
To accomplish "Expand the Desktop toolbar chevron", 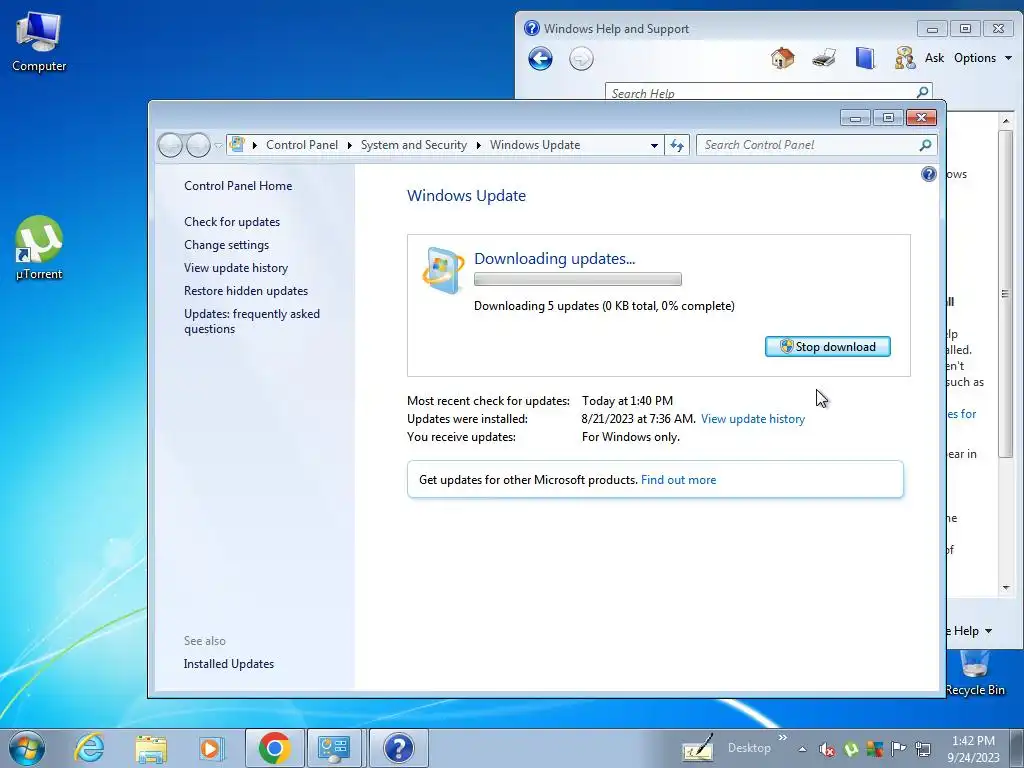I will (782, 738).
